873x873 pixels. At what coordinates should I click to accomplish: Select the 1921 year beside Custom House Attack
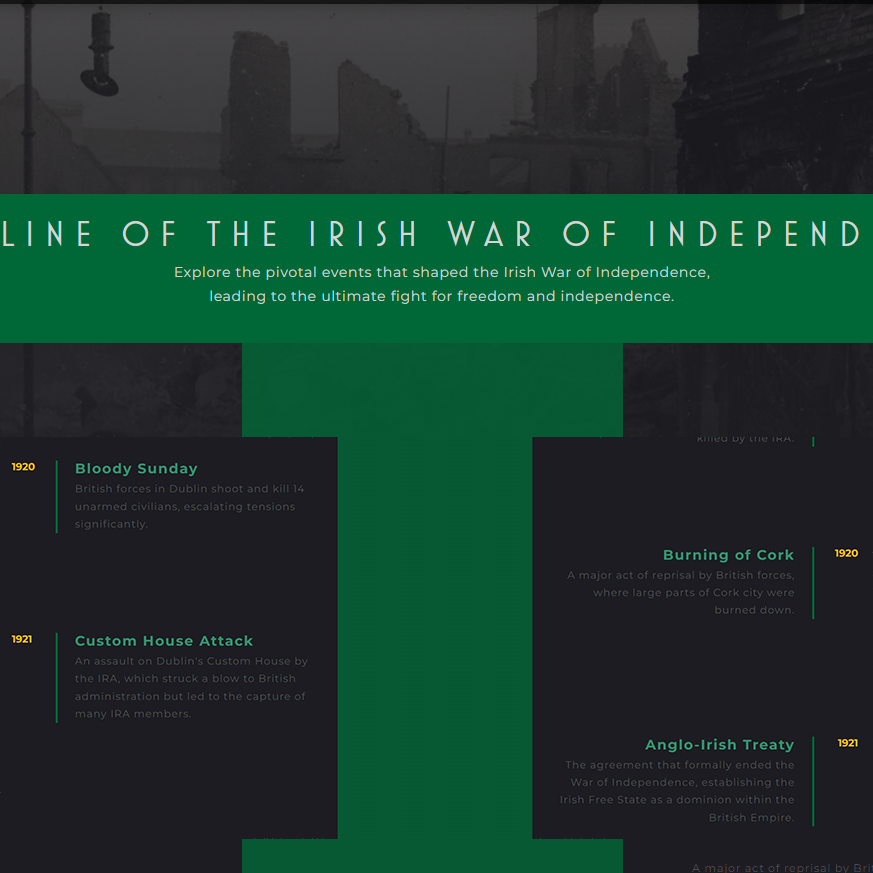(x=22, y=639)
